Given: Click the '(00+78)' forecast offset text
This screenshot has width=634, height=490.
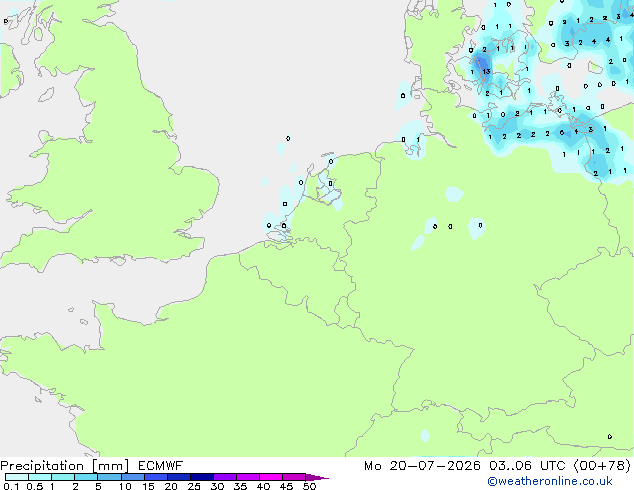Looking at the screenshot, I should (x=602, y=466).
